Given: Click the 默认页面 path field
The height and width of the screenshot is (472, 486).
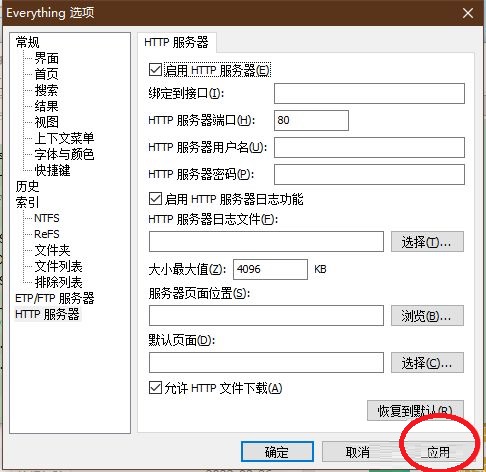Looking at the screenshot, I should 266,363.
